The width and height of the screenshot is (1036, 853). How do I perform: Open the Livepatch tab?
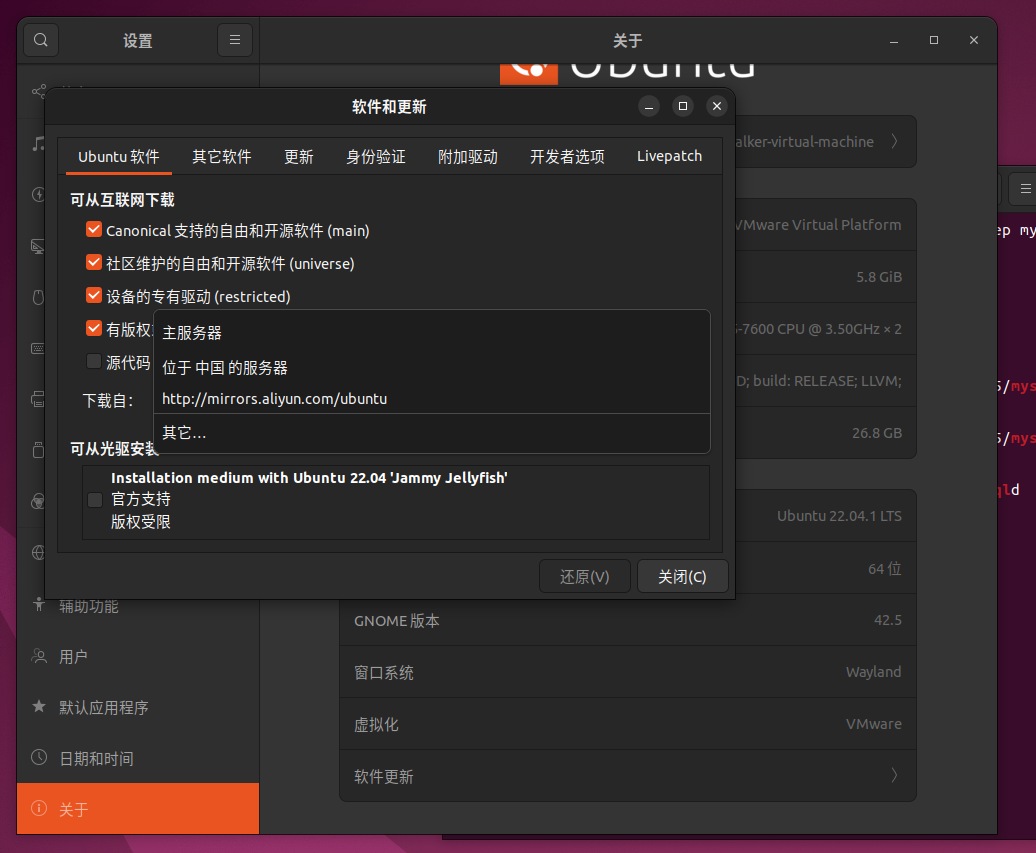(669, 157)
